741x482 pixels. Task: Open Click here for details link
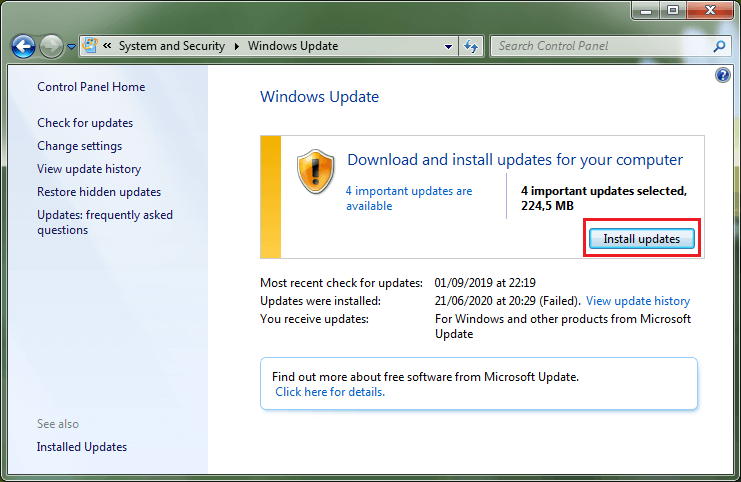[330, 392]
